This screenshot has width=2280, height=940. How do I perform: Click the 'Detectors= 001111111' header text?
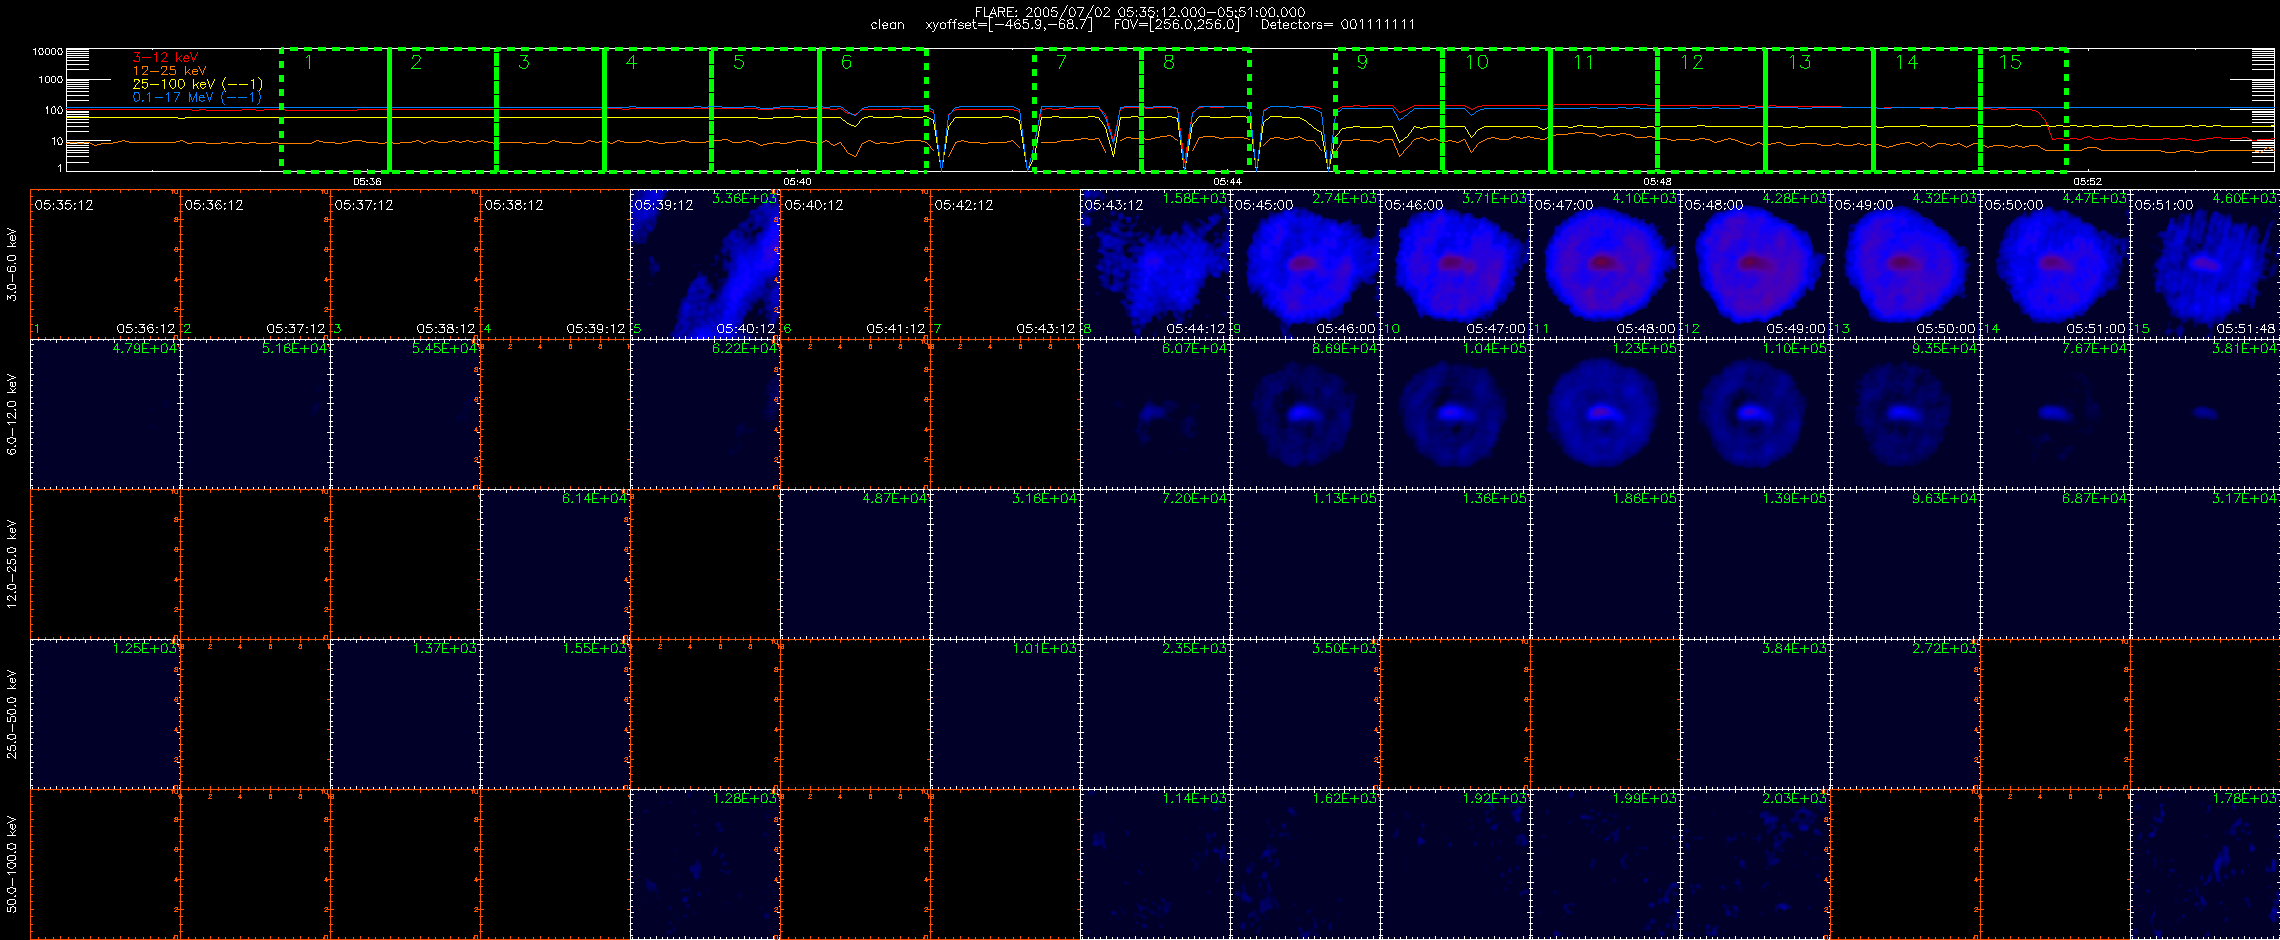[x=1338, y=25]
